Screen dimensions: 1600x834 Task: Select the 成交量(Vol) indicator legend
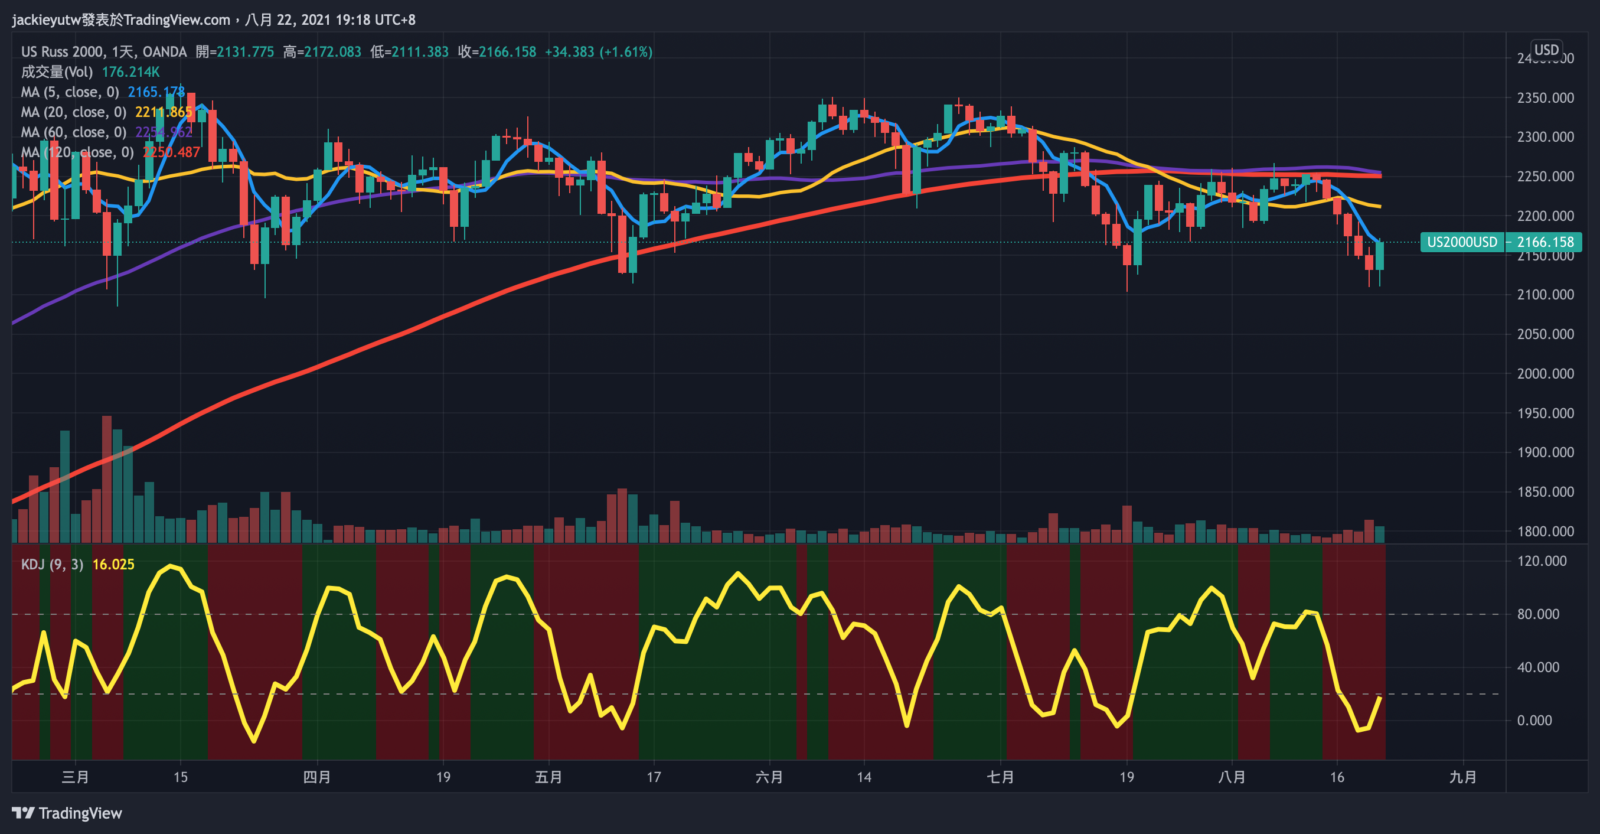click(57, 72)
